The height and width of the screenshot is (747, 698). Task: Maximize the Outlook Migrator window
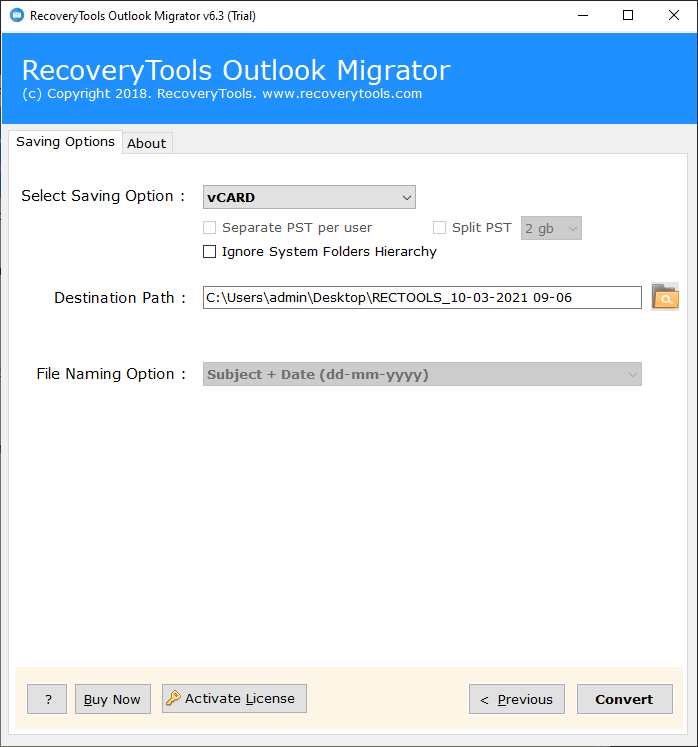click(x=628, y=16)
